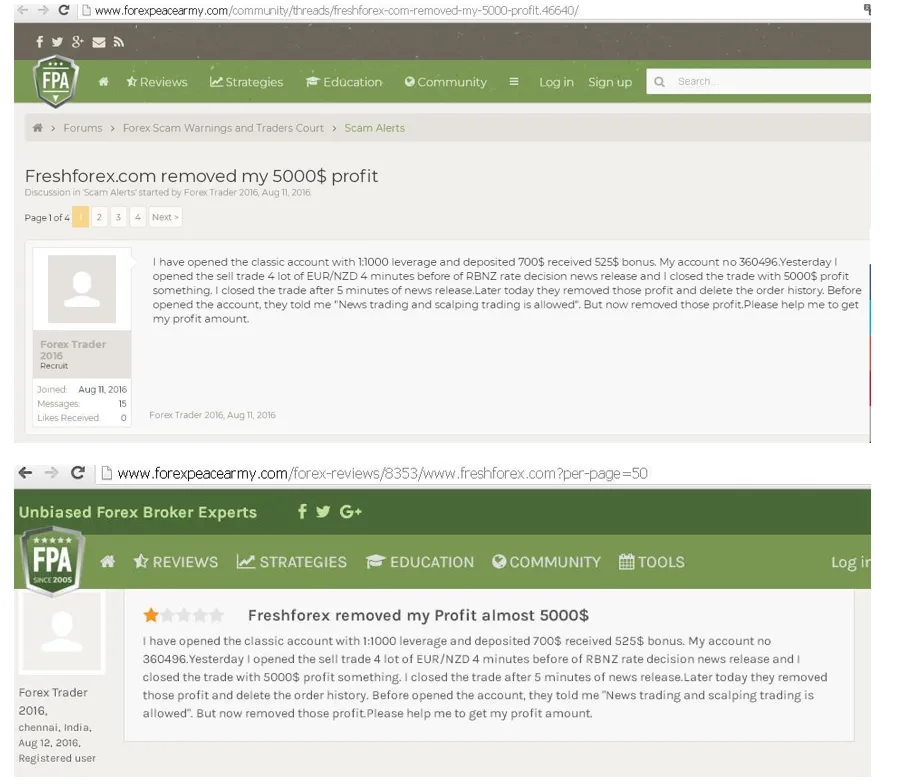Click the FPA Since 2005 shield logo
The image size is (923, 784).
52,561
